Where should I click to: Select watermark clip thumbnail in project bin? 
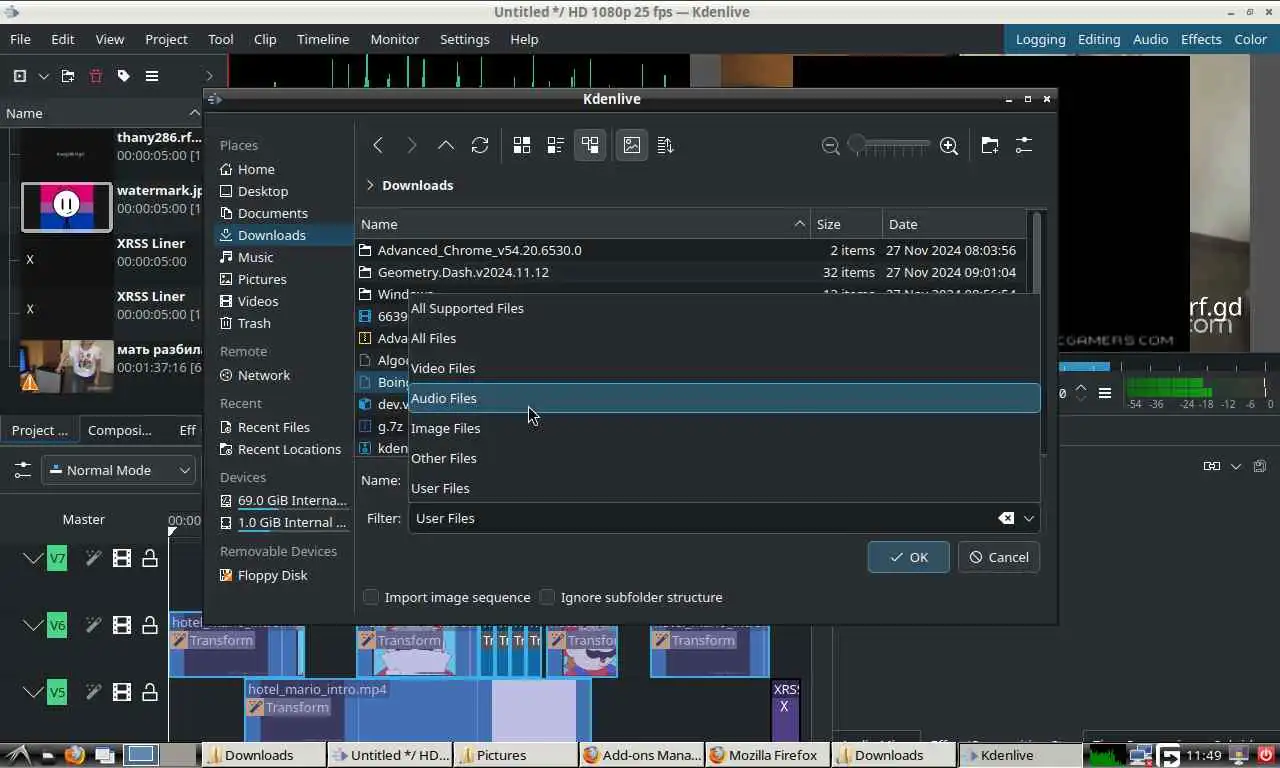click(x=67, y=206)
